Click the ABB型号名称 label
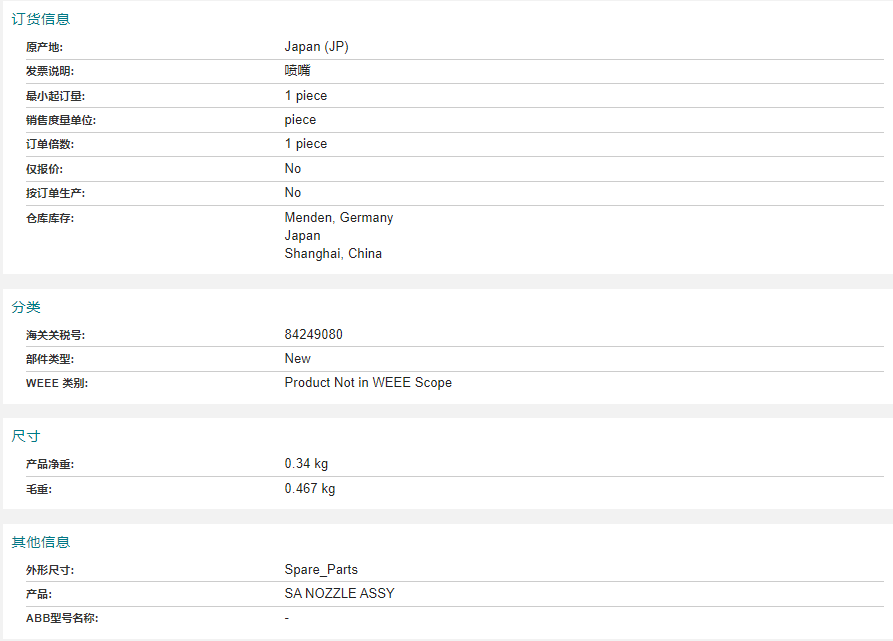The image size is (893, 641). tap(62, 618)
